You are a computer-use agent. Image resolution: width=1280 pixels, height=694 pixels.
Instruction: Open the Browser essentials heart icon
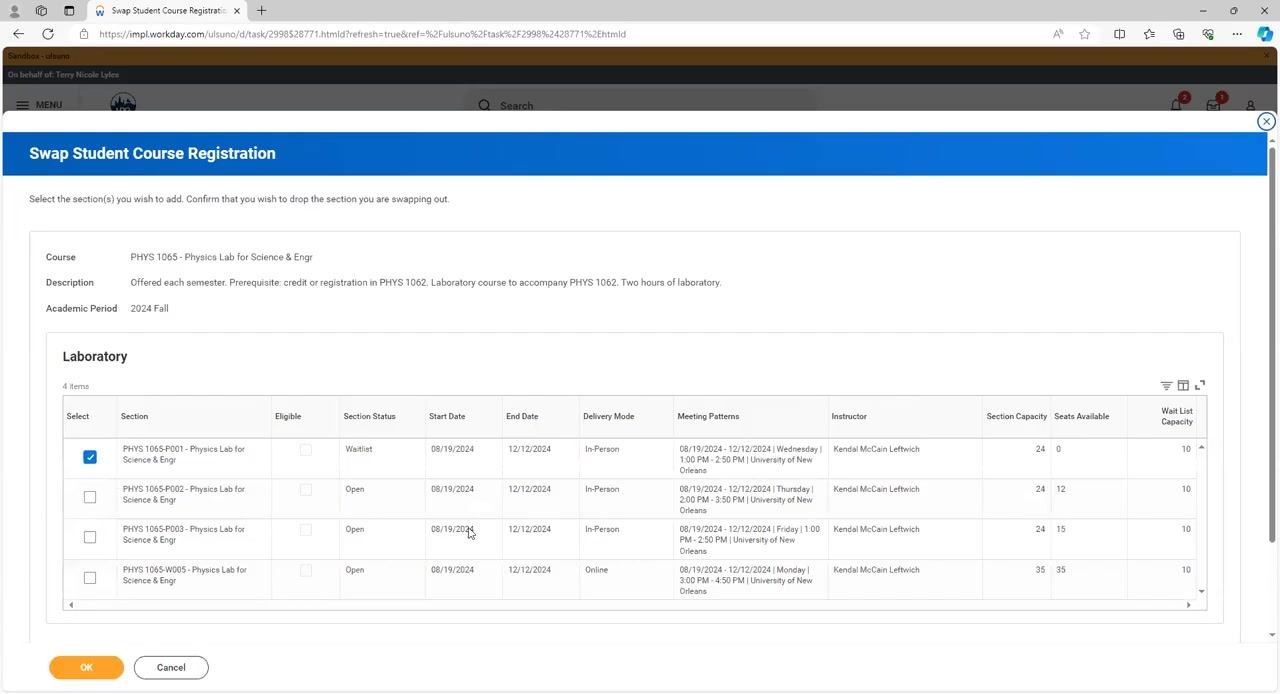1208,34
